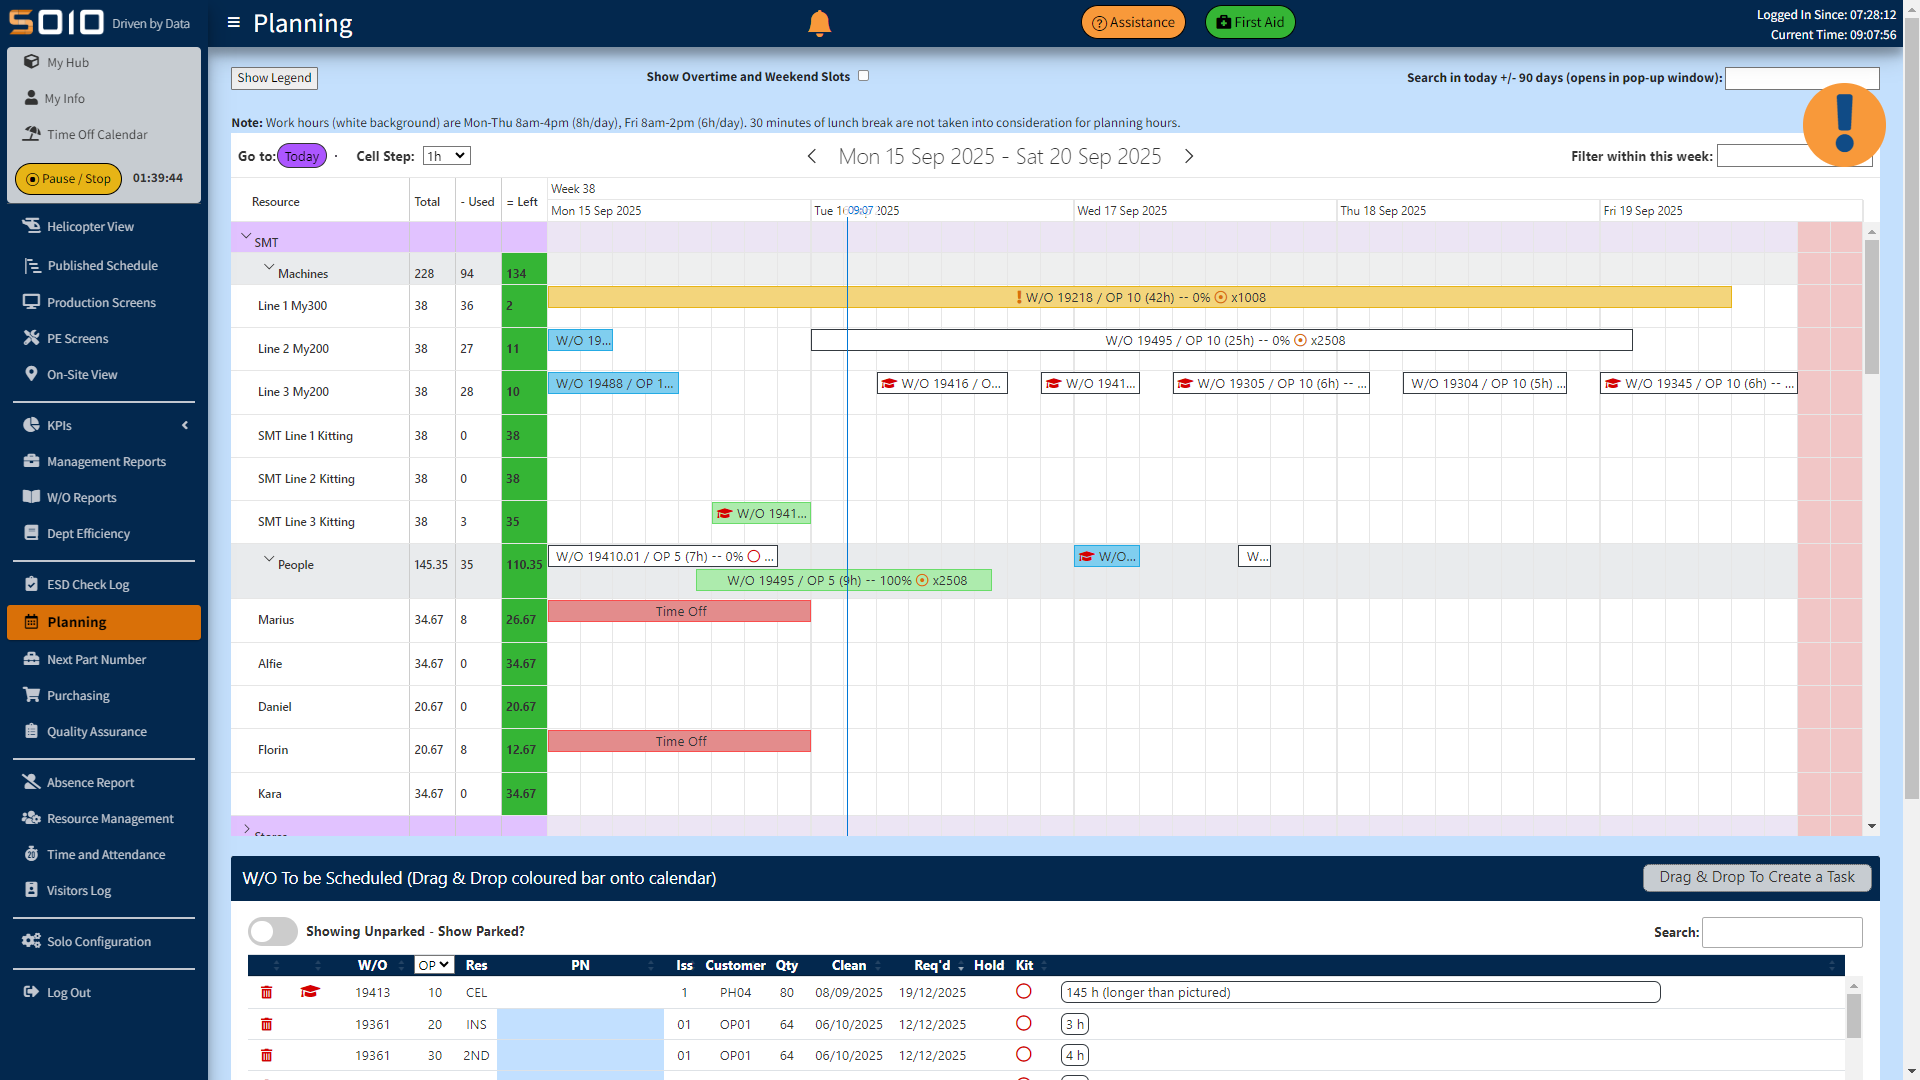
Task: Click the Search field for work orders
Action: 1781,932
